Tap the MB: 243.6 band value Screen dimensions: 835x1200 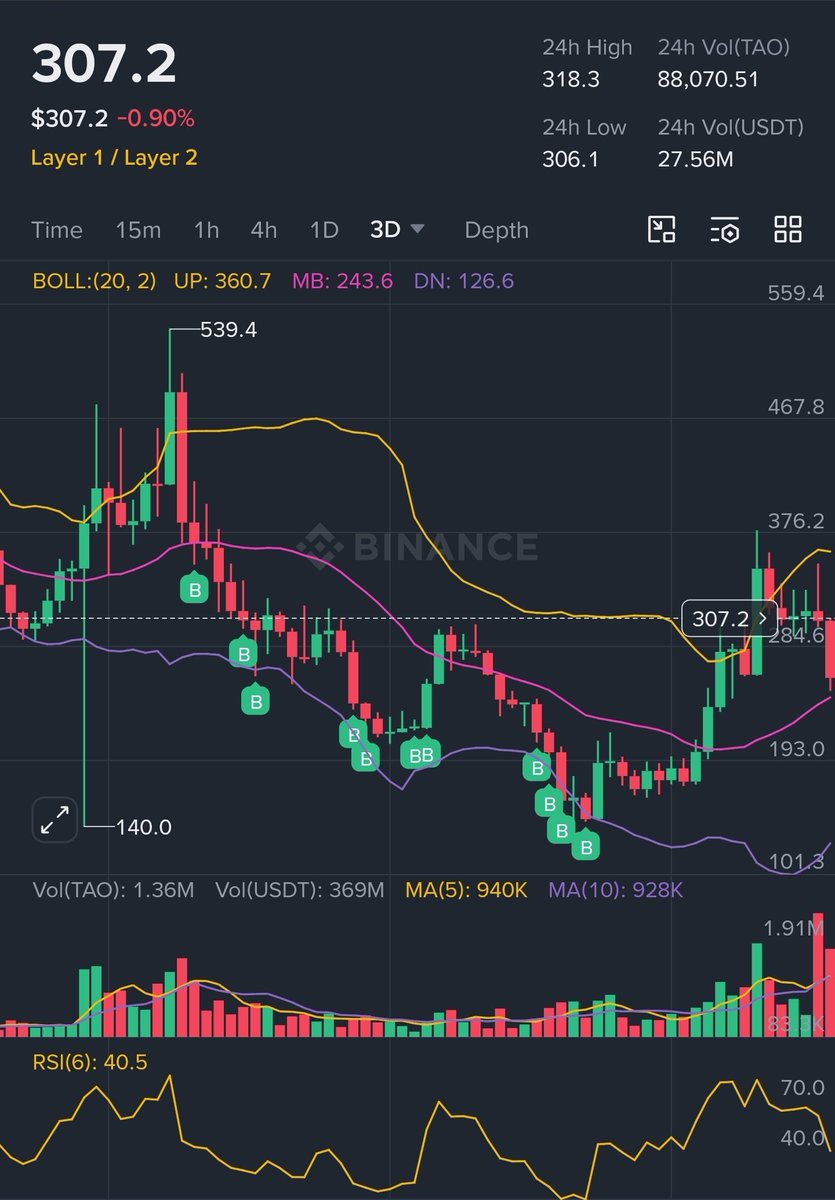point(342,281)
